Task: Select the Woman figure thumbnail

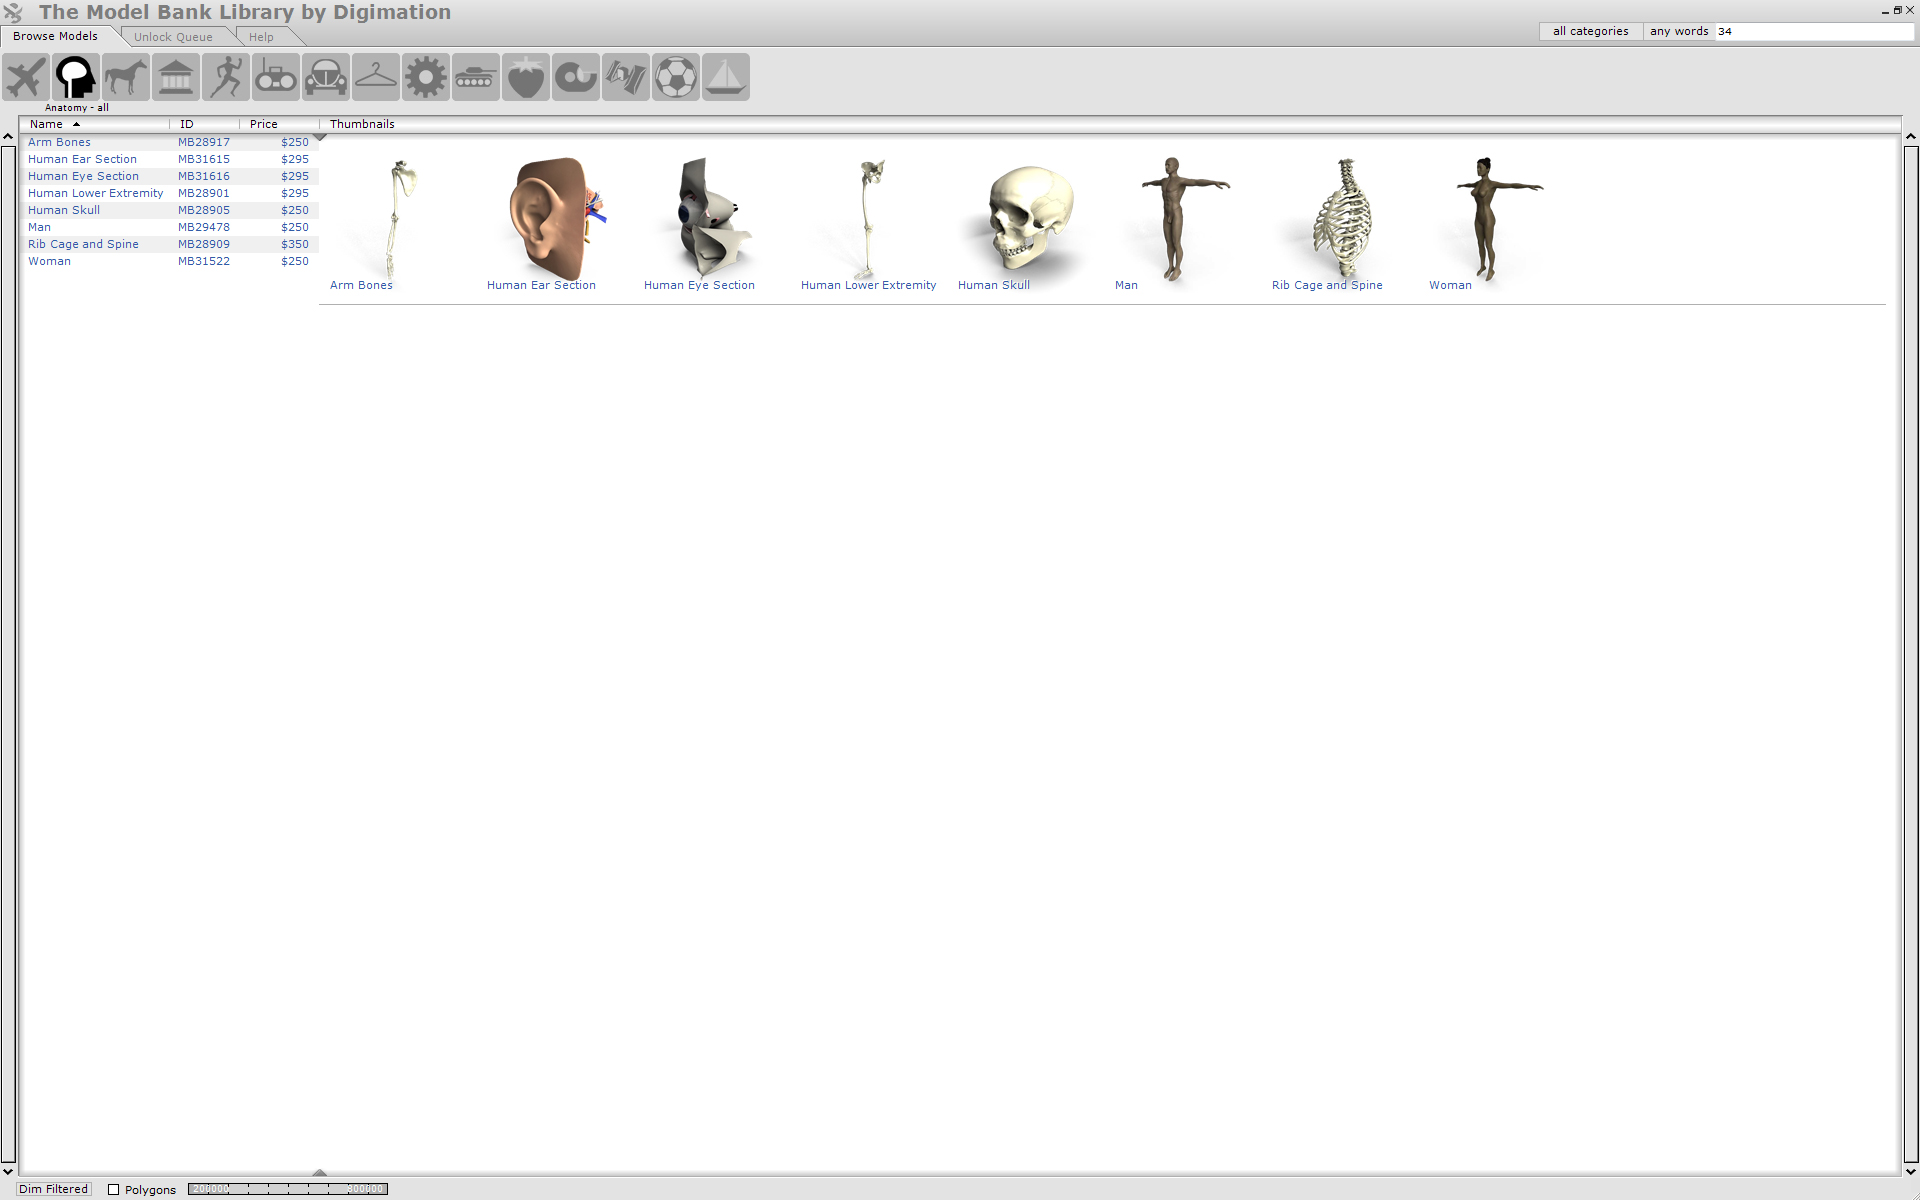Action: pyautogui.click(x=1499, y=218)
